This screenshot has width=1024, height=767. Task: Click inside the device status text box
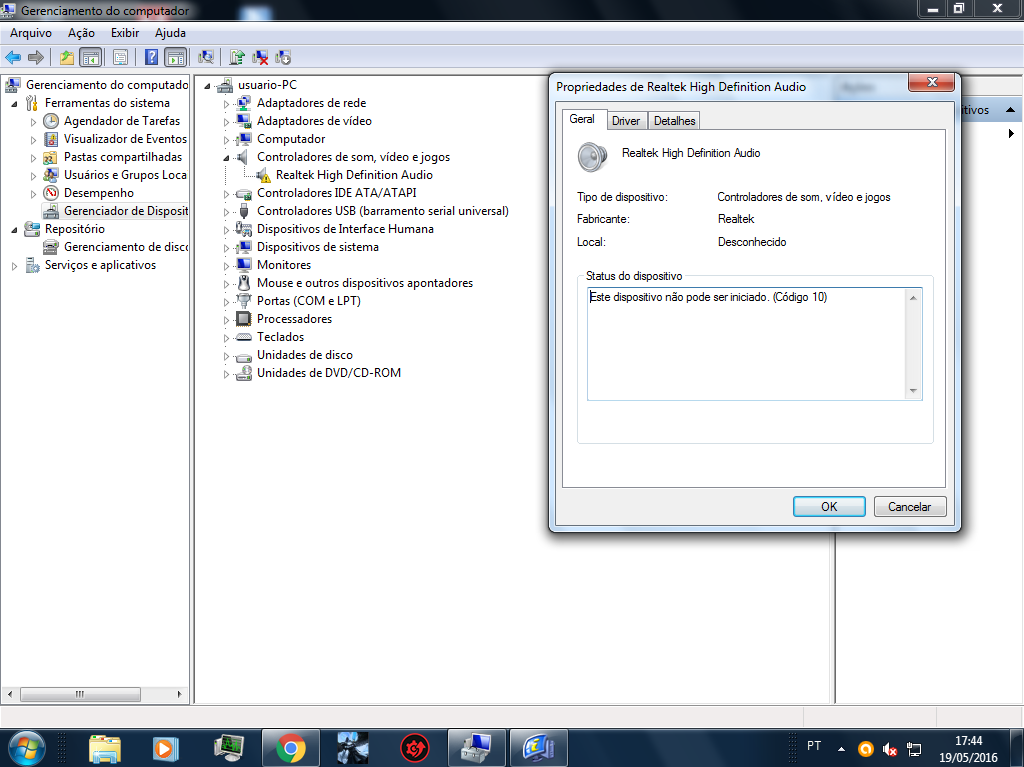[746, 344]
